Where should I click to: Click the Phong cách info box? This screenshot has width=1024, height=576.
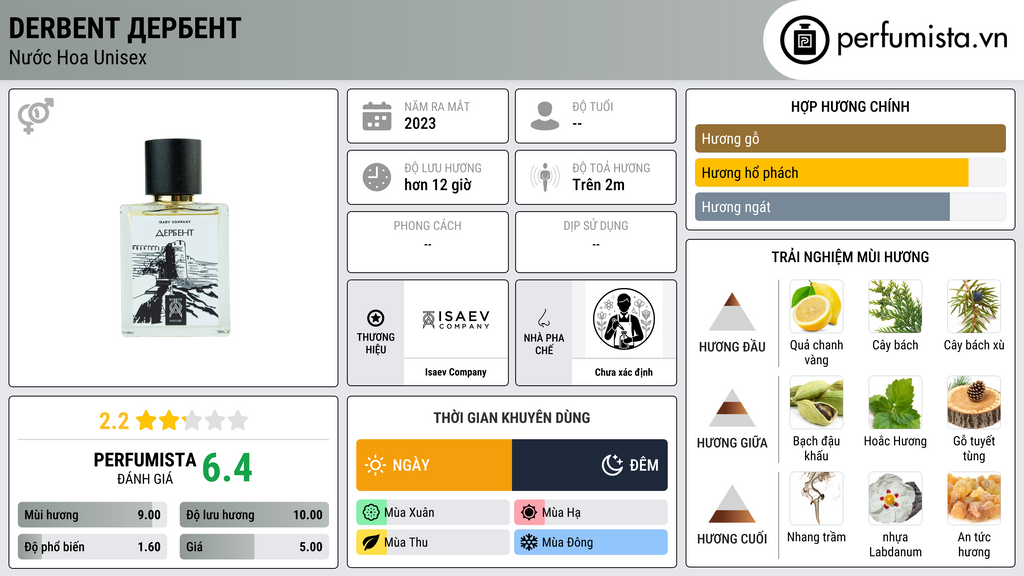click(428, 242)
